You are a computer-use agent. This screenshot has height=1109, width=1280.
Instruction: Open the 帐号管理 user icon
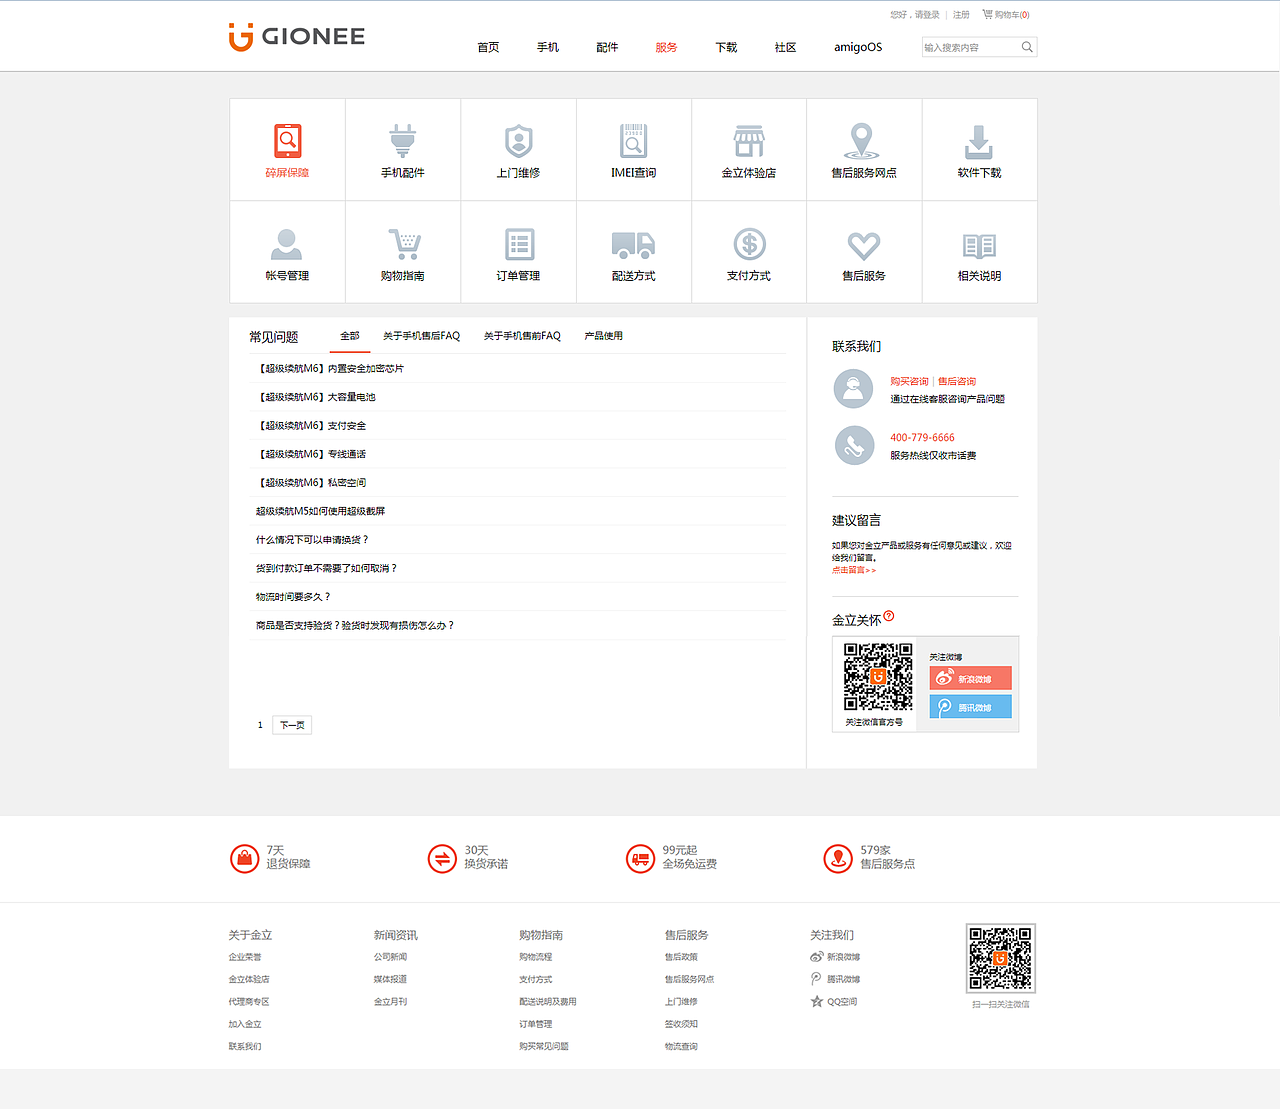pos(287,244)
